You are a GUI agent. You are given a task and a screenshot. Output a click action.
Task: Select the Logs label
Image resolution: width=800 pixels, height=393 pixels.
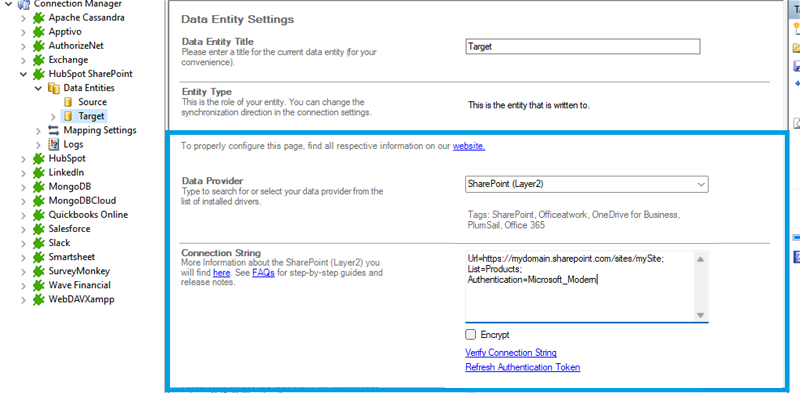coord(73,144)
